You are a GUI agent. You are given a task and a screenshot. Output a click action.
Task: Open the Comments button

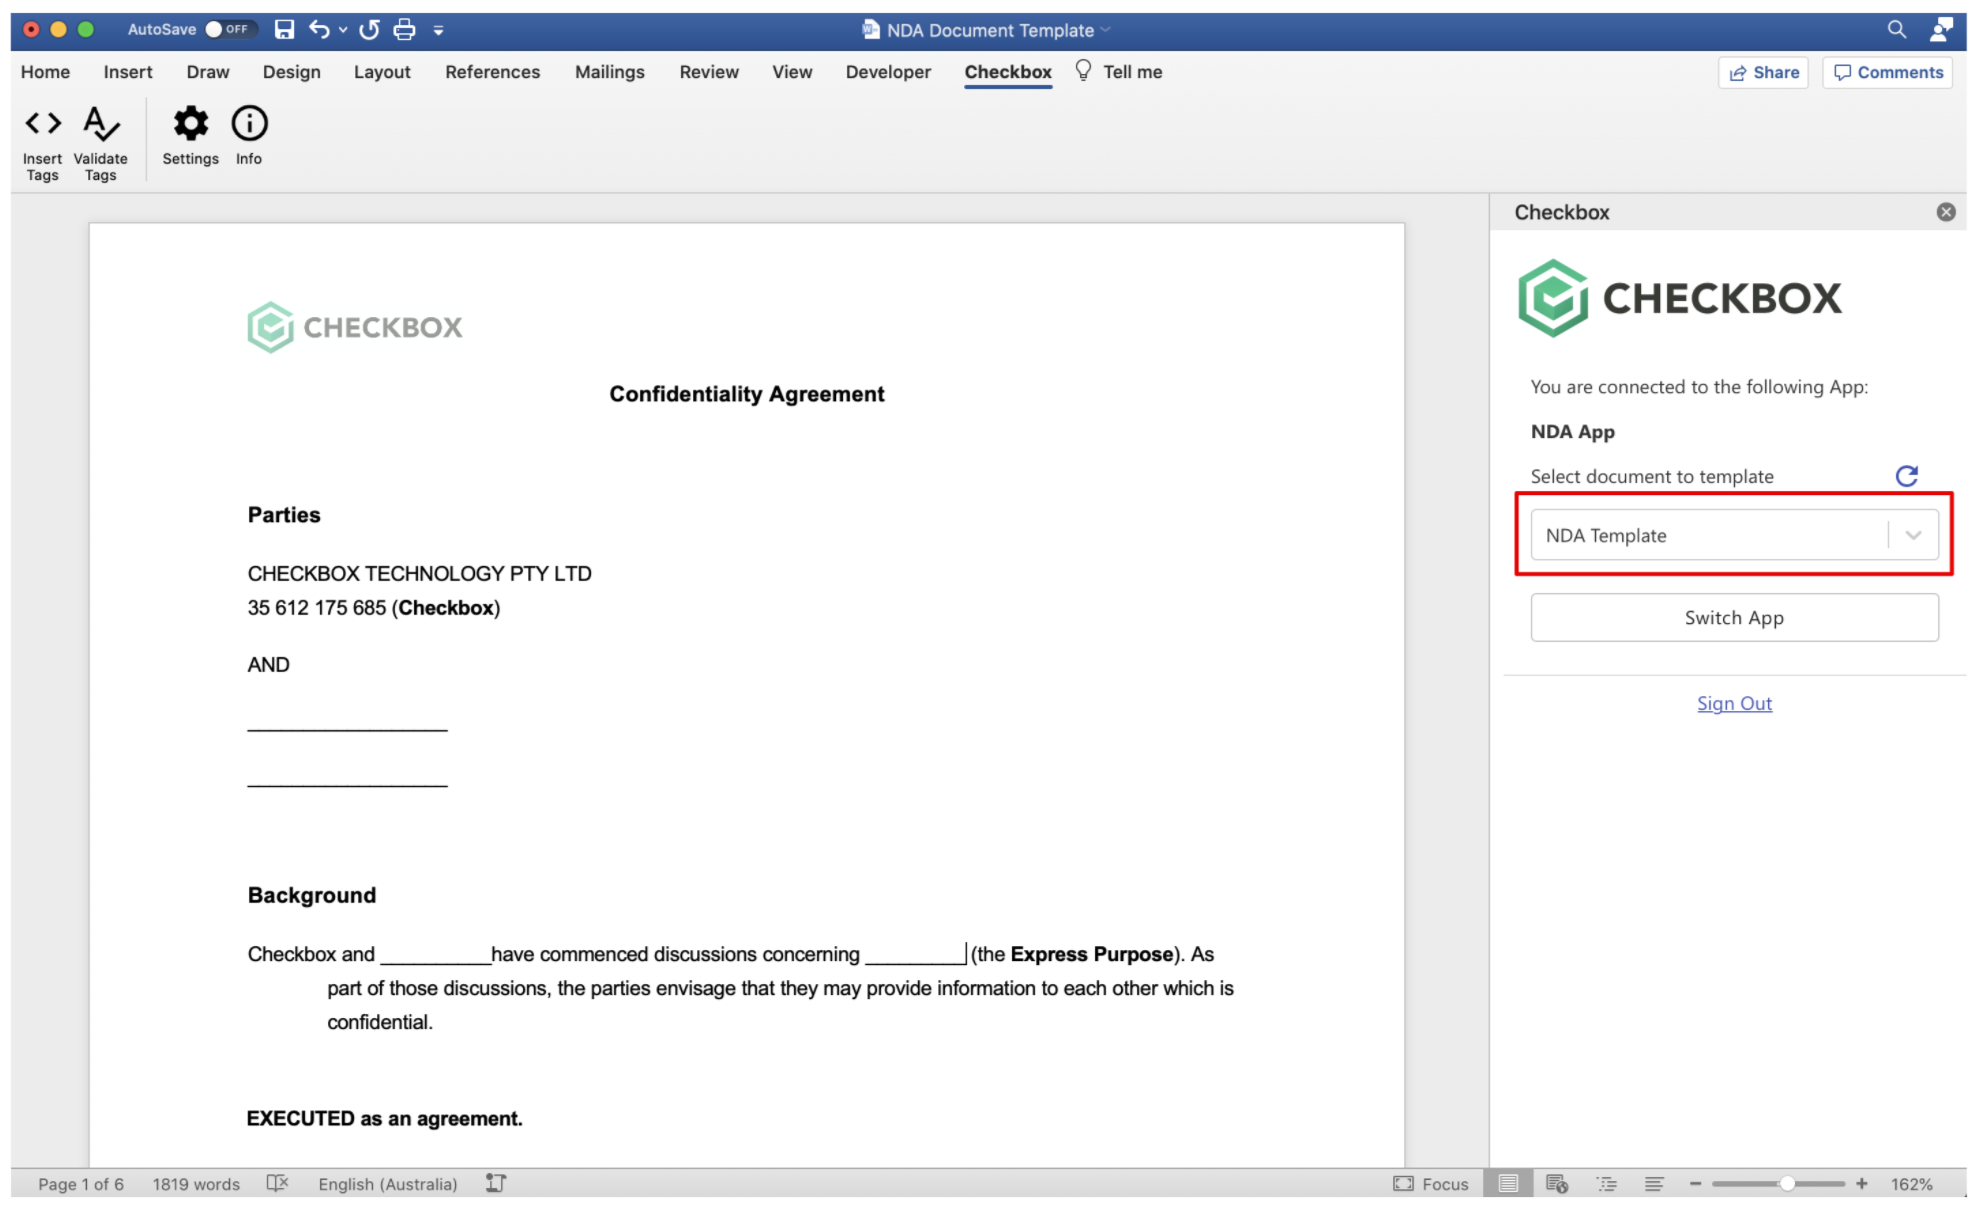tap(1887, 72)
